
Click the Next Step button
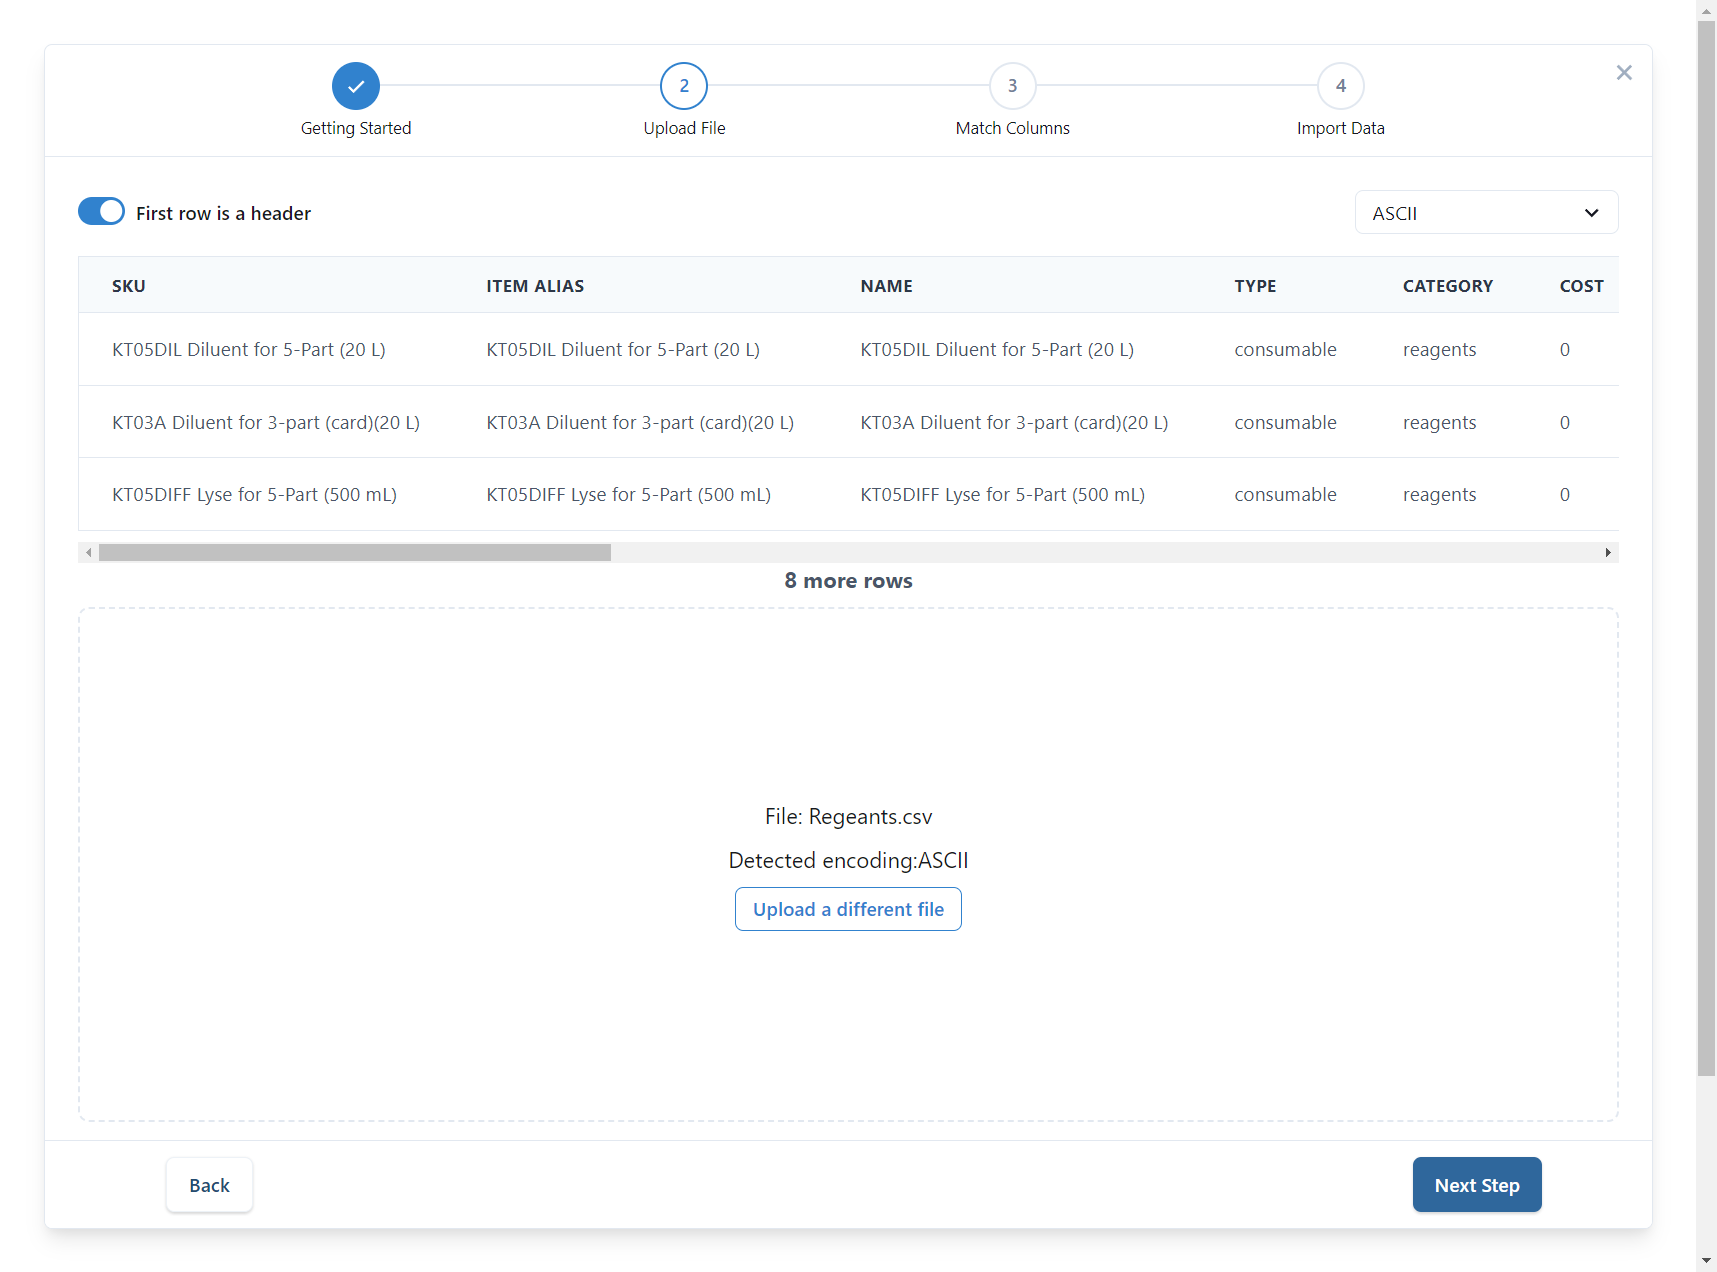[1477, 1185]
